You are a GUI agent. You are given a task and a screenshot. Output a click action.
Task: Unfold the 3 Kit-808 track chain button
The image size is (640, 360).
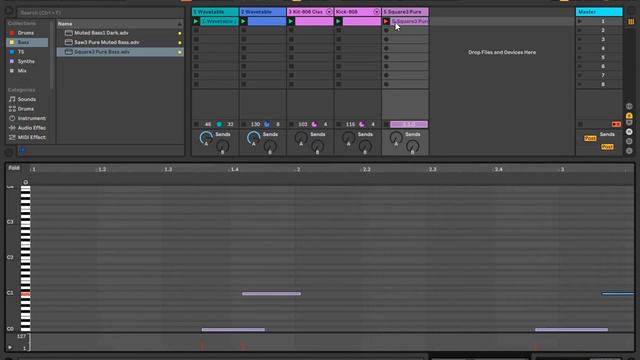[x=329, y=12]
